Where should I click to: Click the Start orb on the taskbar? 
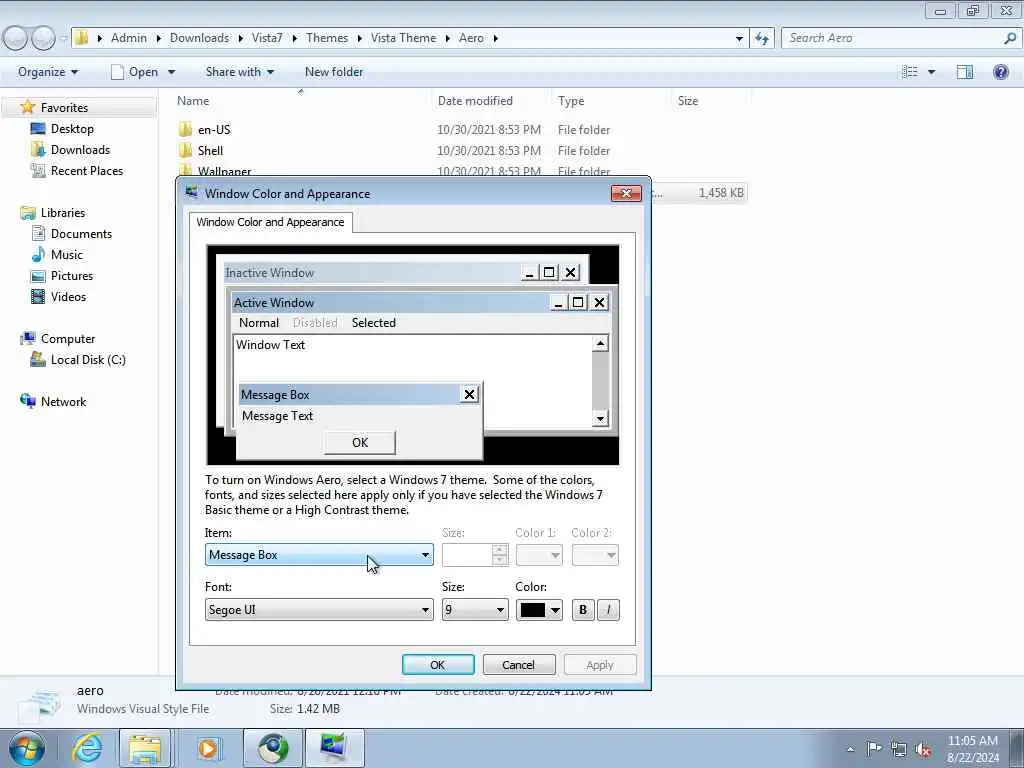tap(27, 748)
